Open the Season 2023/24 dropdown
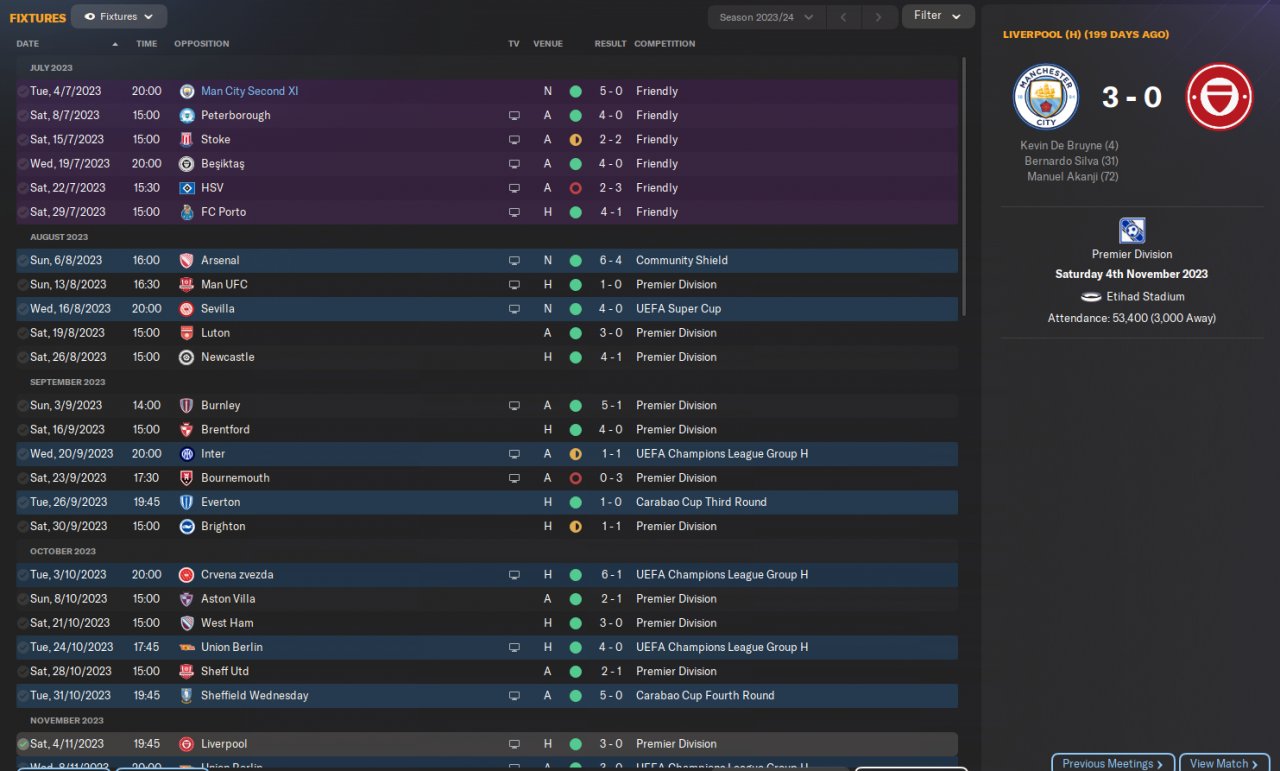The height and width of the screenshot is (771, 1280). [x=767, y=17]
